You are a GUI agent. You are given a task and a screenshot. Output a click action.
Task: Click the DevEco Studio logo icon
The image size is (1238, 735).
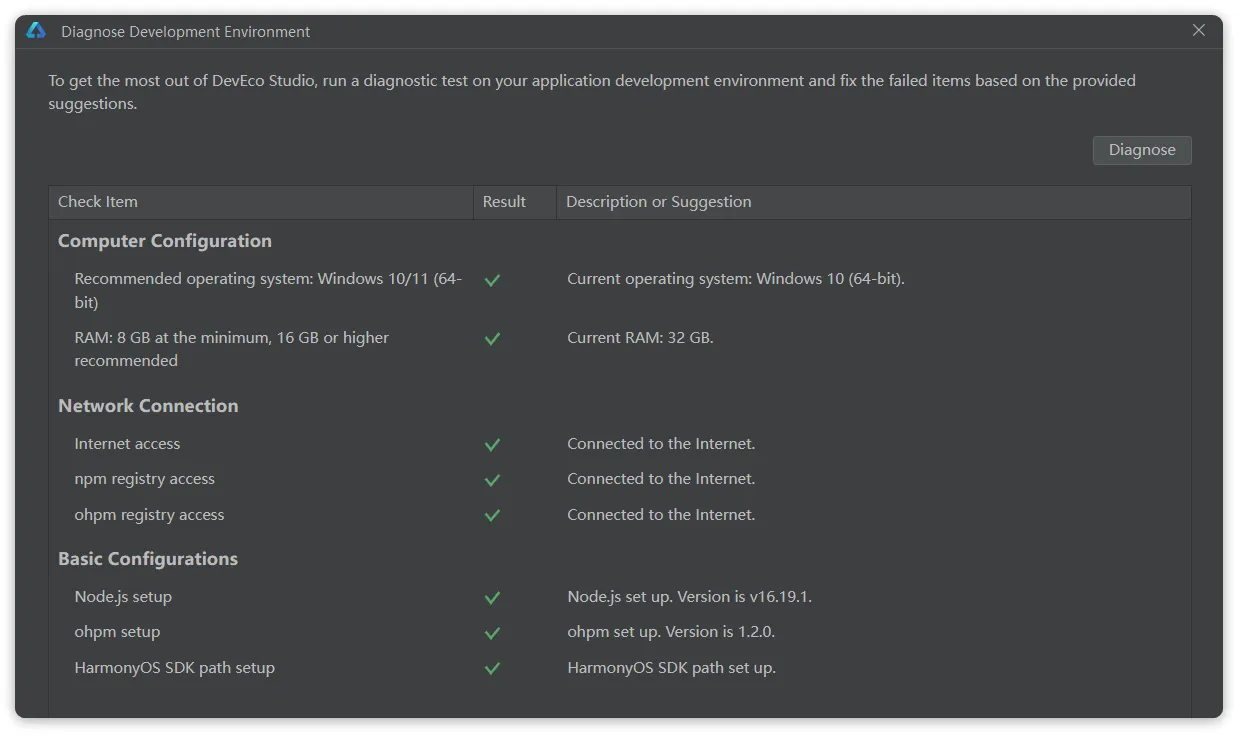(36, 31)
